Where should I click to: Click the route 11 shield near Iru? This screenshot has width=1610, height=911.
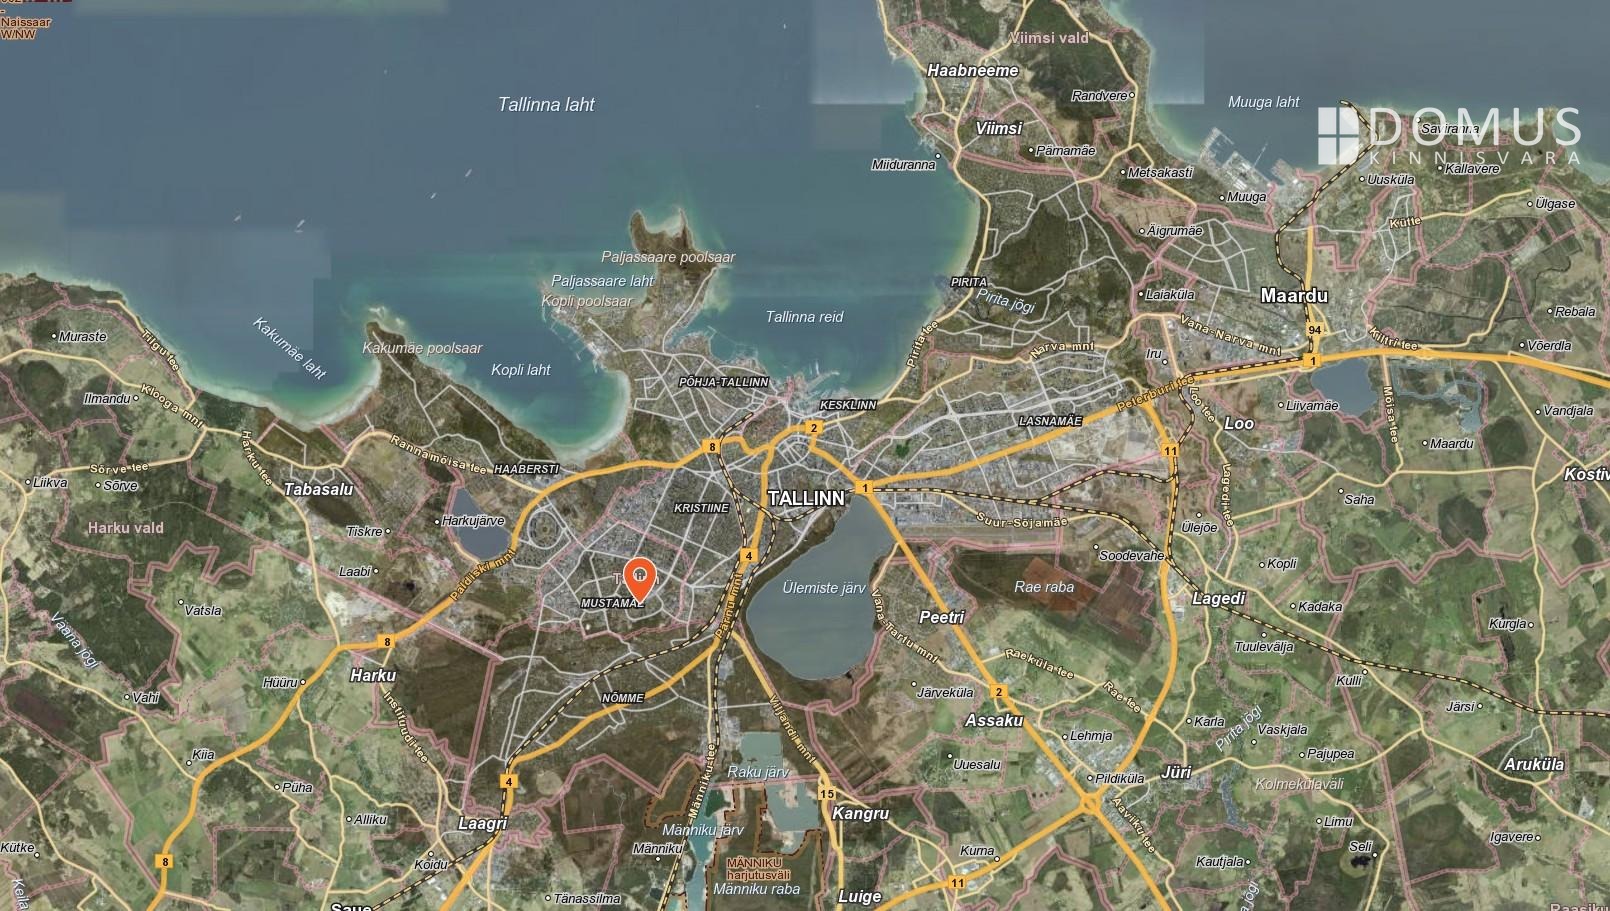1170,451
